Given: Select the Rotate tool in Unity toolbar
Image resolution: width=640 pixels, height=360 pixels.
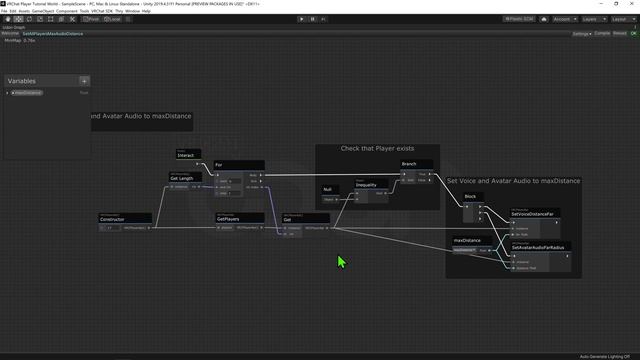Looking at the screenshot, I should (x=29, y=19).
